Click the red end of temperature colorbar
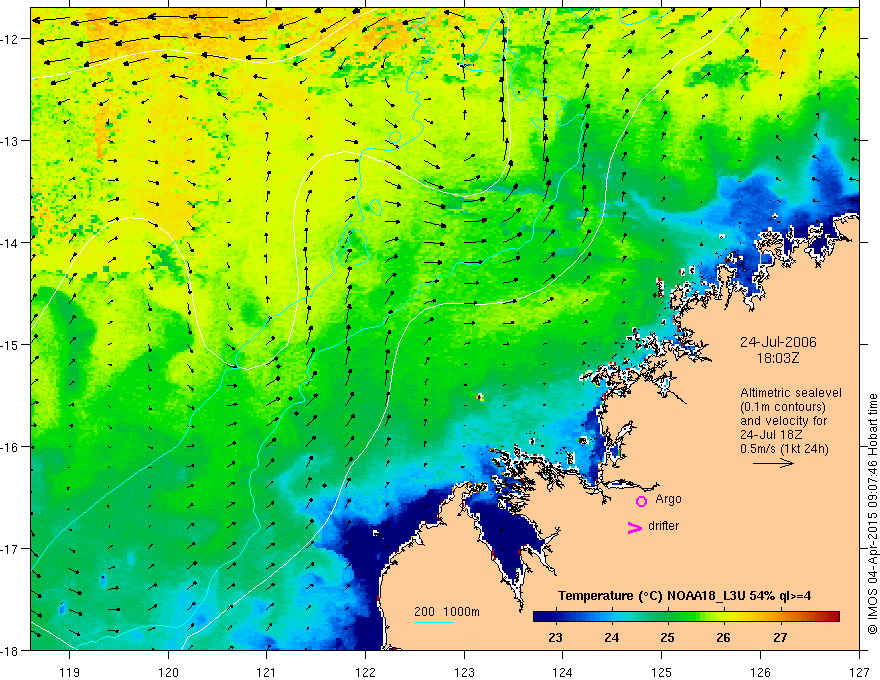Image resolution: width=880 pixels, height=680 pixels. point(833,617)
